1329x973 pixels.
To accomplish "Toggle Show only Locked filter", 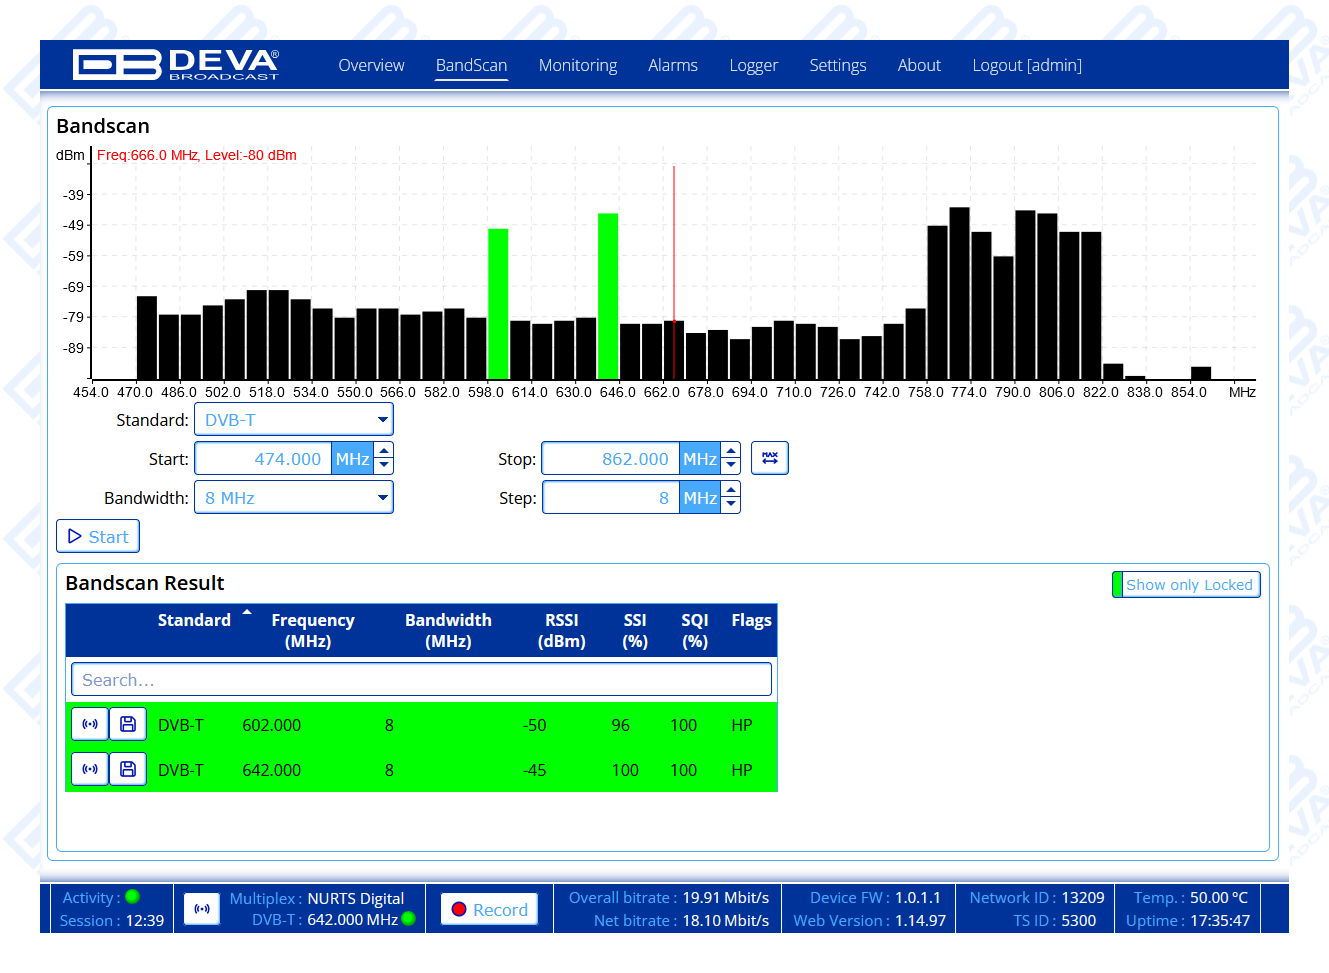I will (1186, 585).
